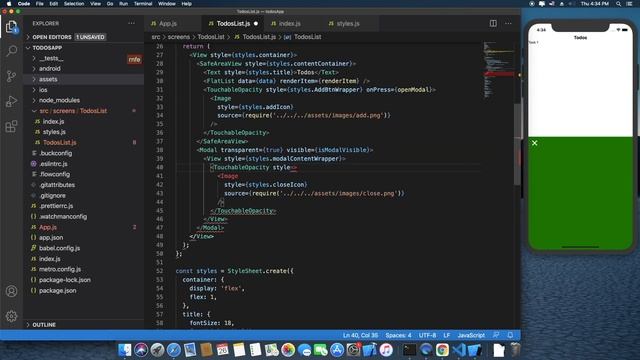The height and width of the screenshot is (360, 640).
Task: Open the Manage gear menu
Action: point(11,316)
